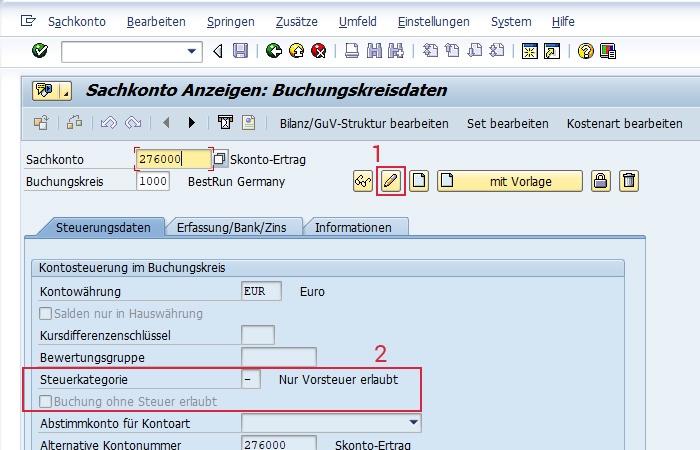The image size is (700, 450).
Task: Click the trash can delete icon button
Action: point(629,181)
